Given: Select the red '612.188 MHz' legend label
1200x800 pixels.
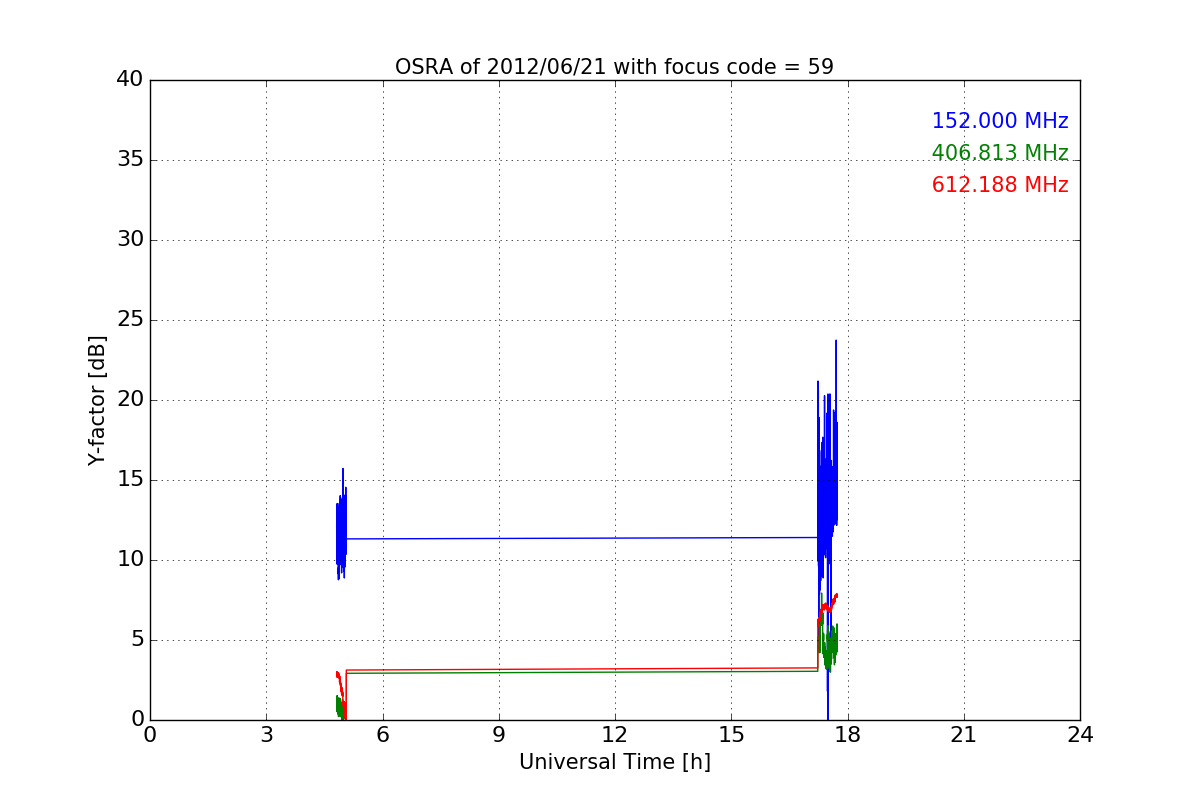Looking at the screenshot, I should (x=1000, y=185).
